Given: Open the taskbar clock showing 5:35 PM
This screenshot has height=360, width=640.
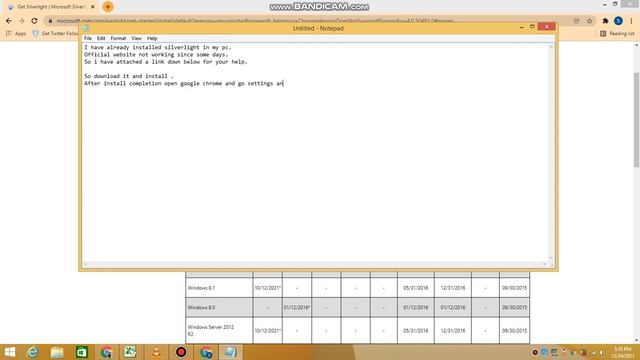Looking at the screenshot, I should coord(623,352).
